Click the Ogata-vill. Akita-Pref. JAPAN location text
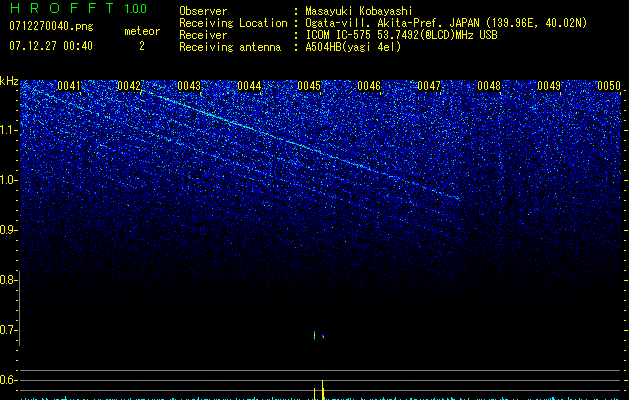Screen dimensions: 629x400 coord(446,23)
